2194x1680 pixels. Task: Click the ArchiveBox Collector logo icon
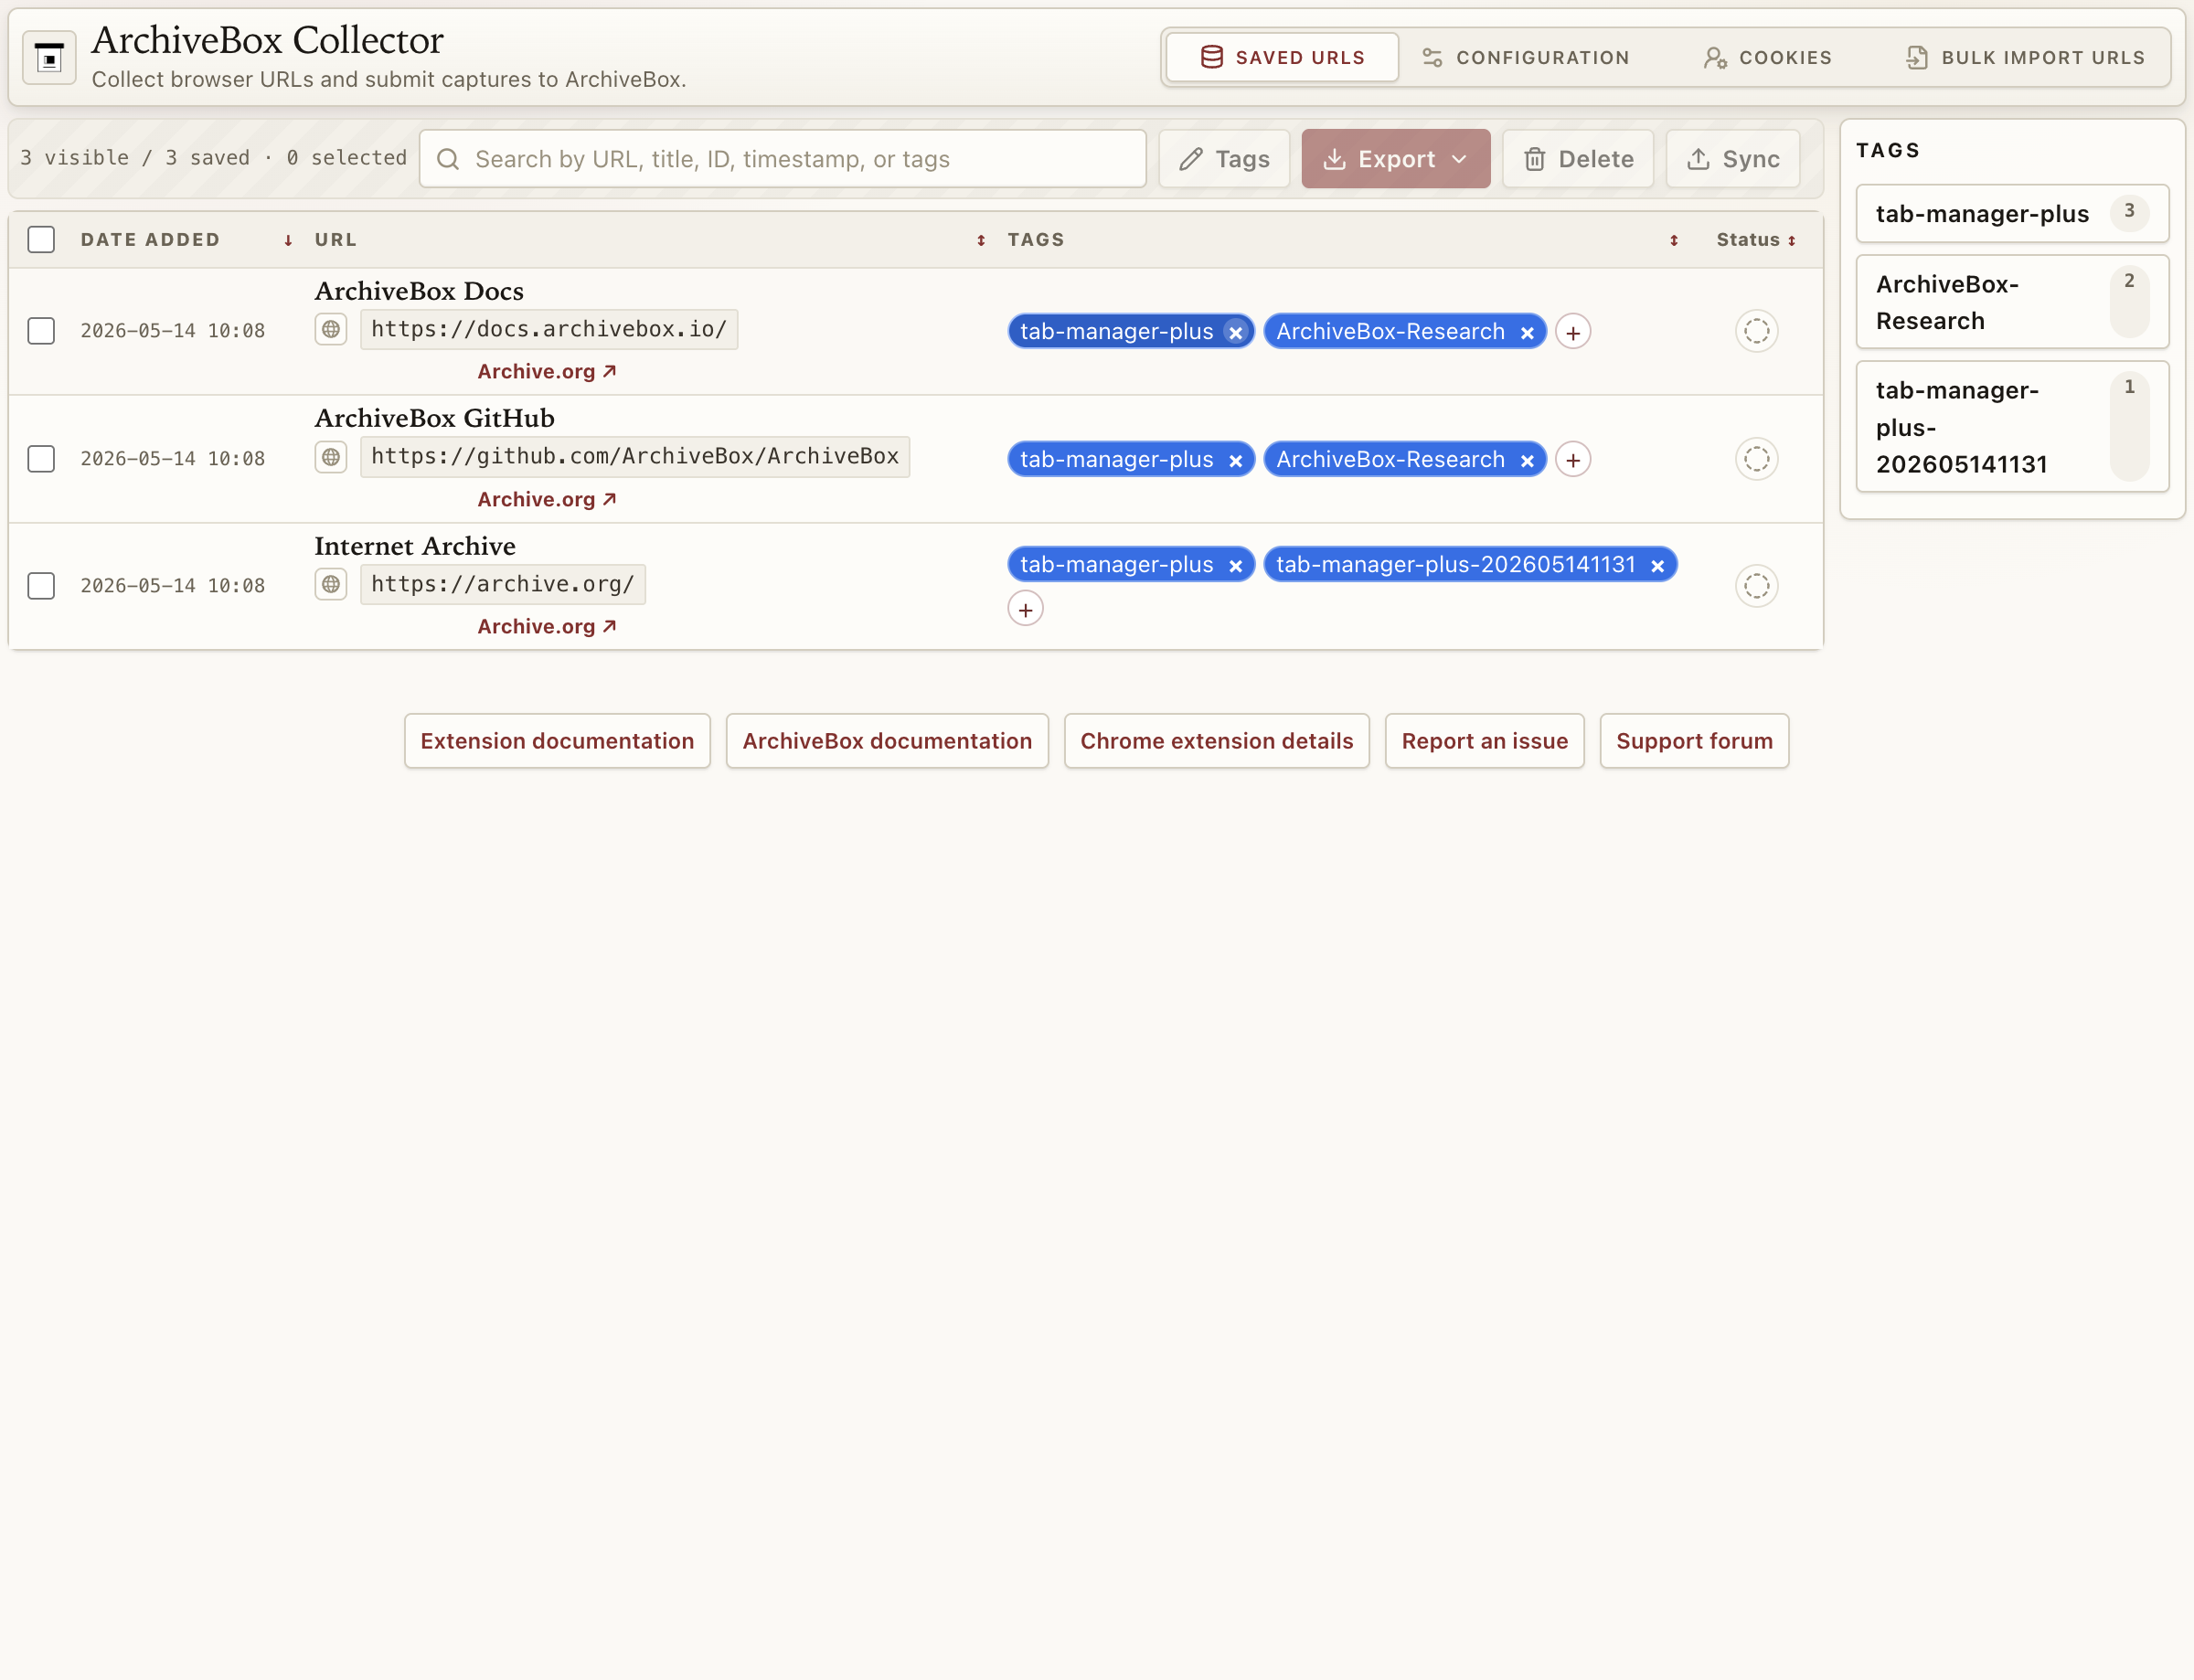49,58
